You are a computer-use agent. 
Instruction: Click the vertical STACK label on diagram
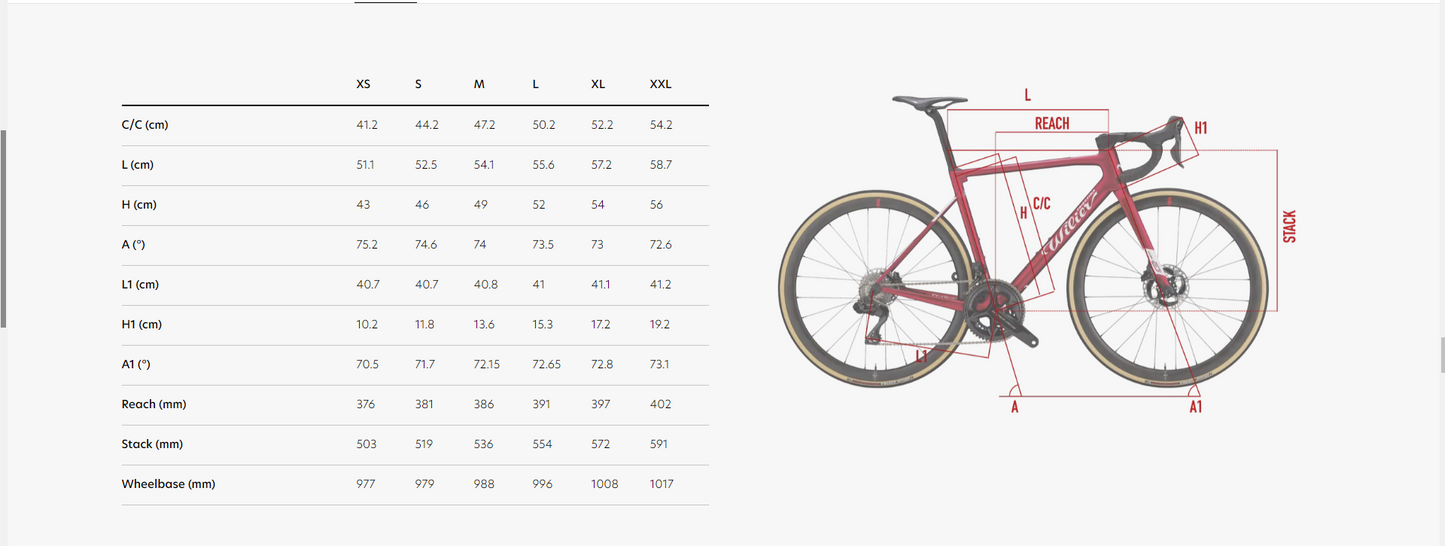[1289, 226]
